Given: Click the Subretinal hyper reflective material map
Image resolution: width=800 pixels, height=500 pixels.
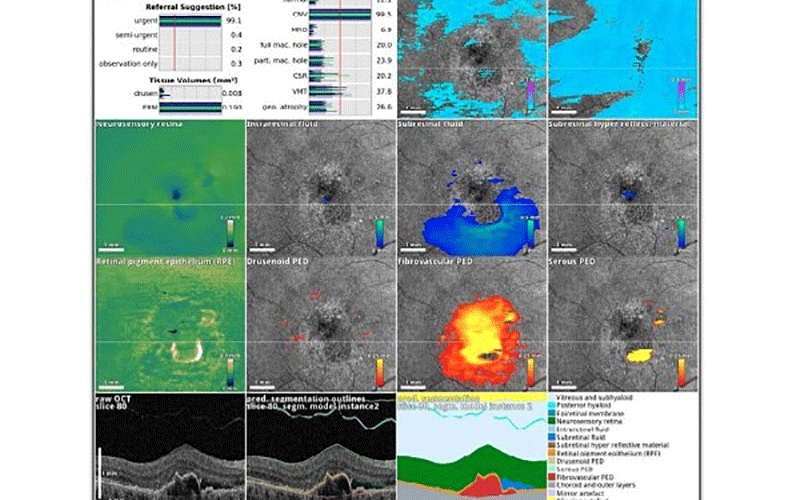Looking at the screenshot, I should pyautogui.click(x=623, y=187).
